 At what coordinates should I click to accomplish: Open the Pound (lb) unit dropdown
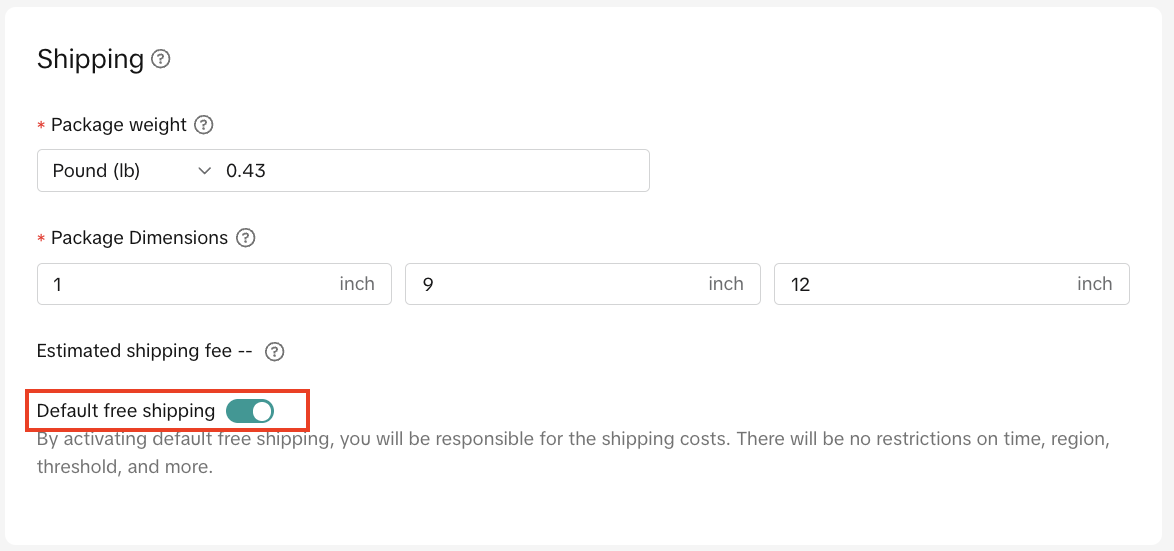(125, 171)
